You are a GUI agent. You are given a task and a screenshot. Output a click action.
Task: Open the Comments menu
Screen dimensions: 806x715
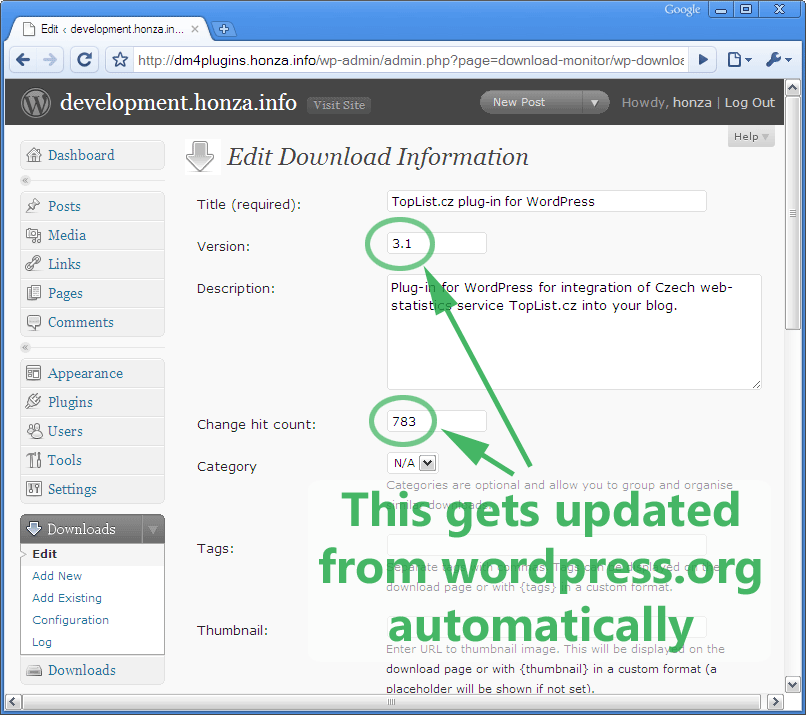click(81, 322)
